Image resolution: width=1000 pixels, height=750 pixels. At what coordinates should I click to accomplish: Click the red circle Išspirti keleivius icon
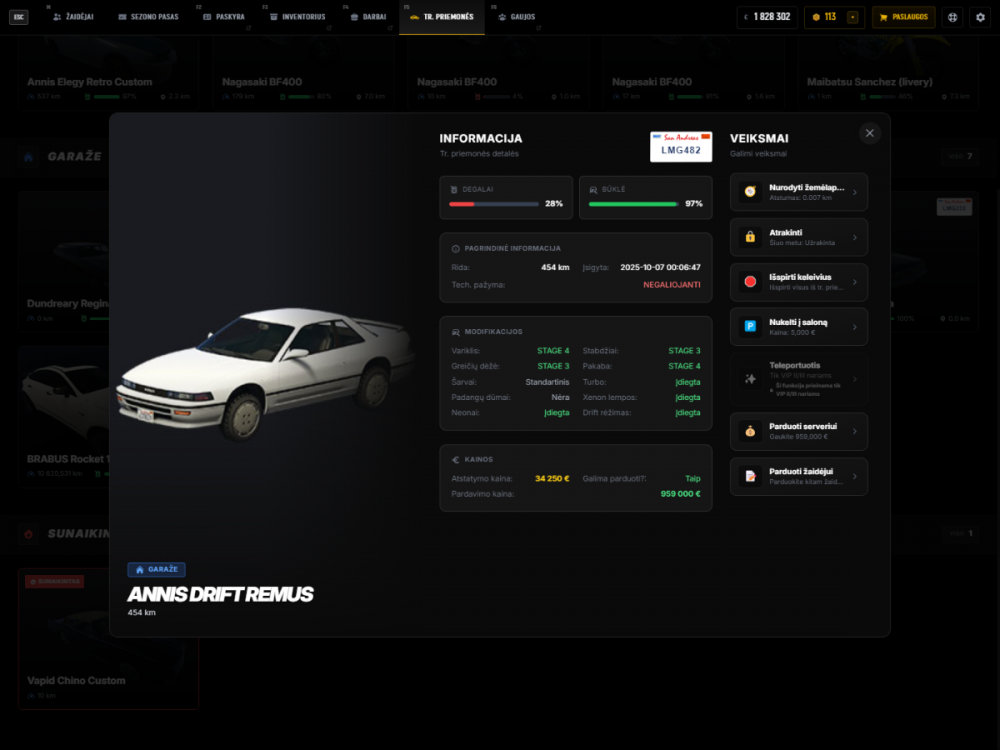(x=750, y=282)
